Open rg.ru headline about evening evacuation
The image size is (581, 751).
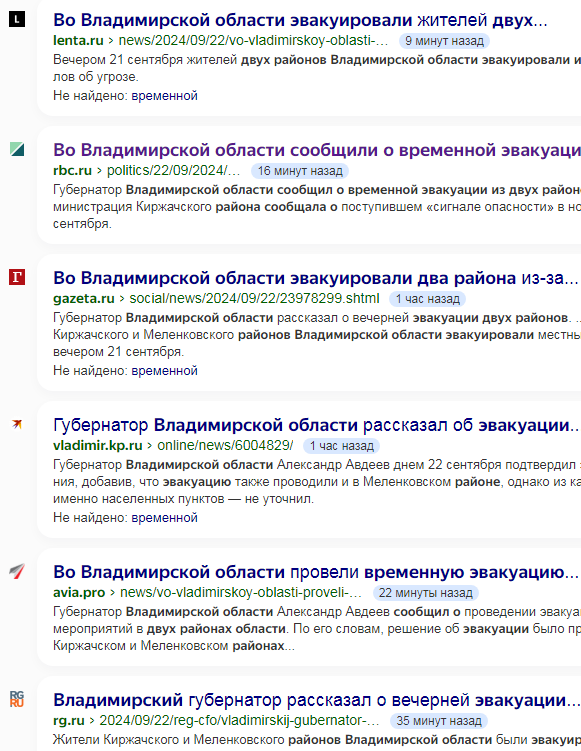point(316,700)
